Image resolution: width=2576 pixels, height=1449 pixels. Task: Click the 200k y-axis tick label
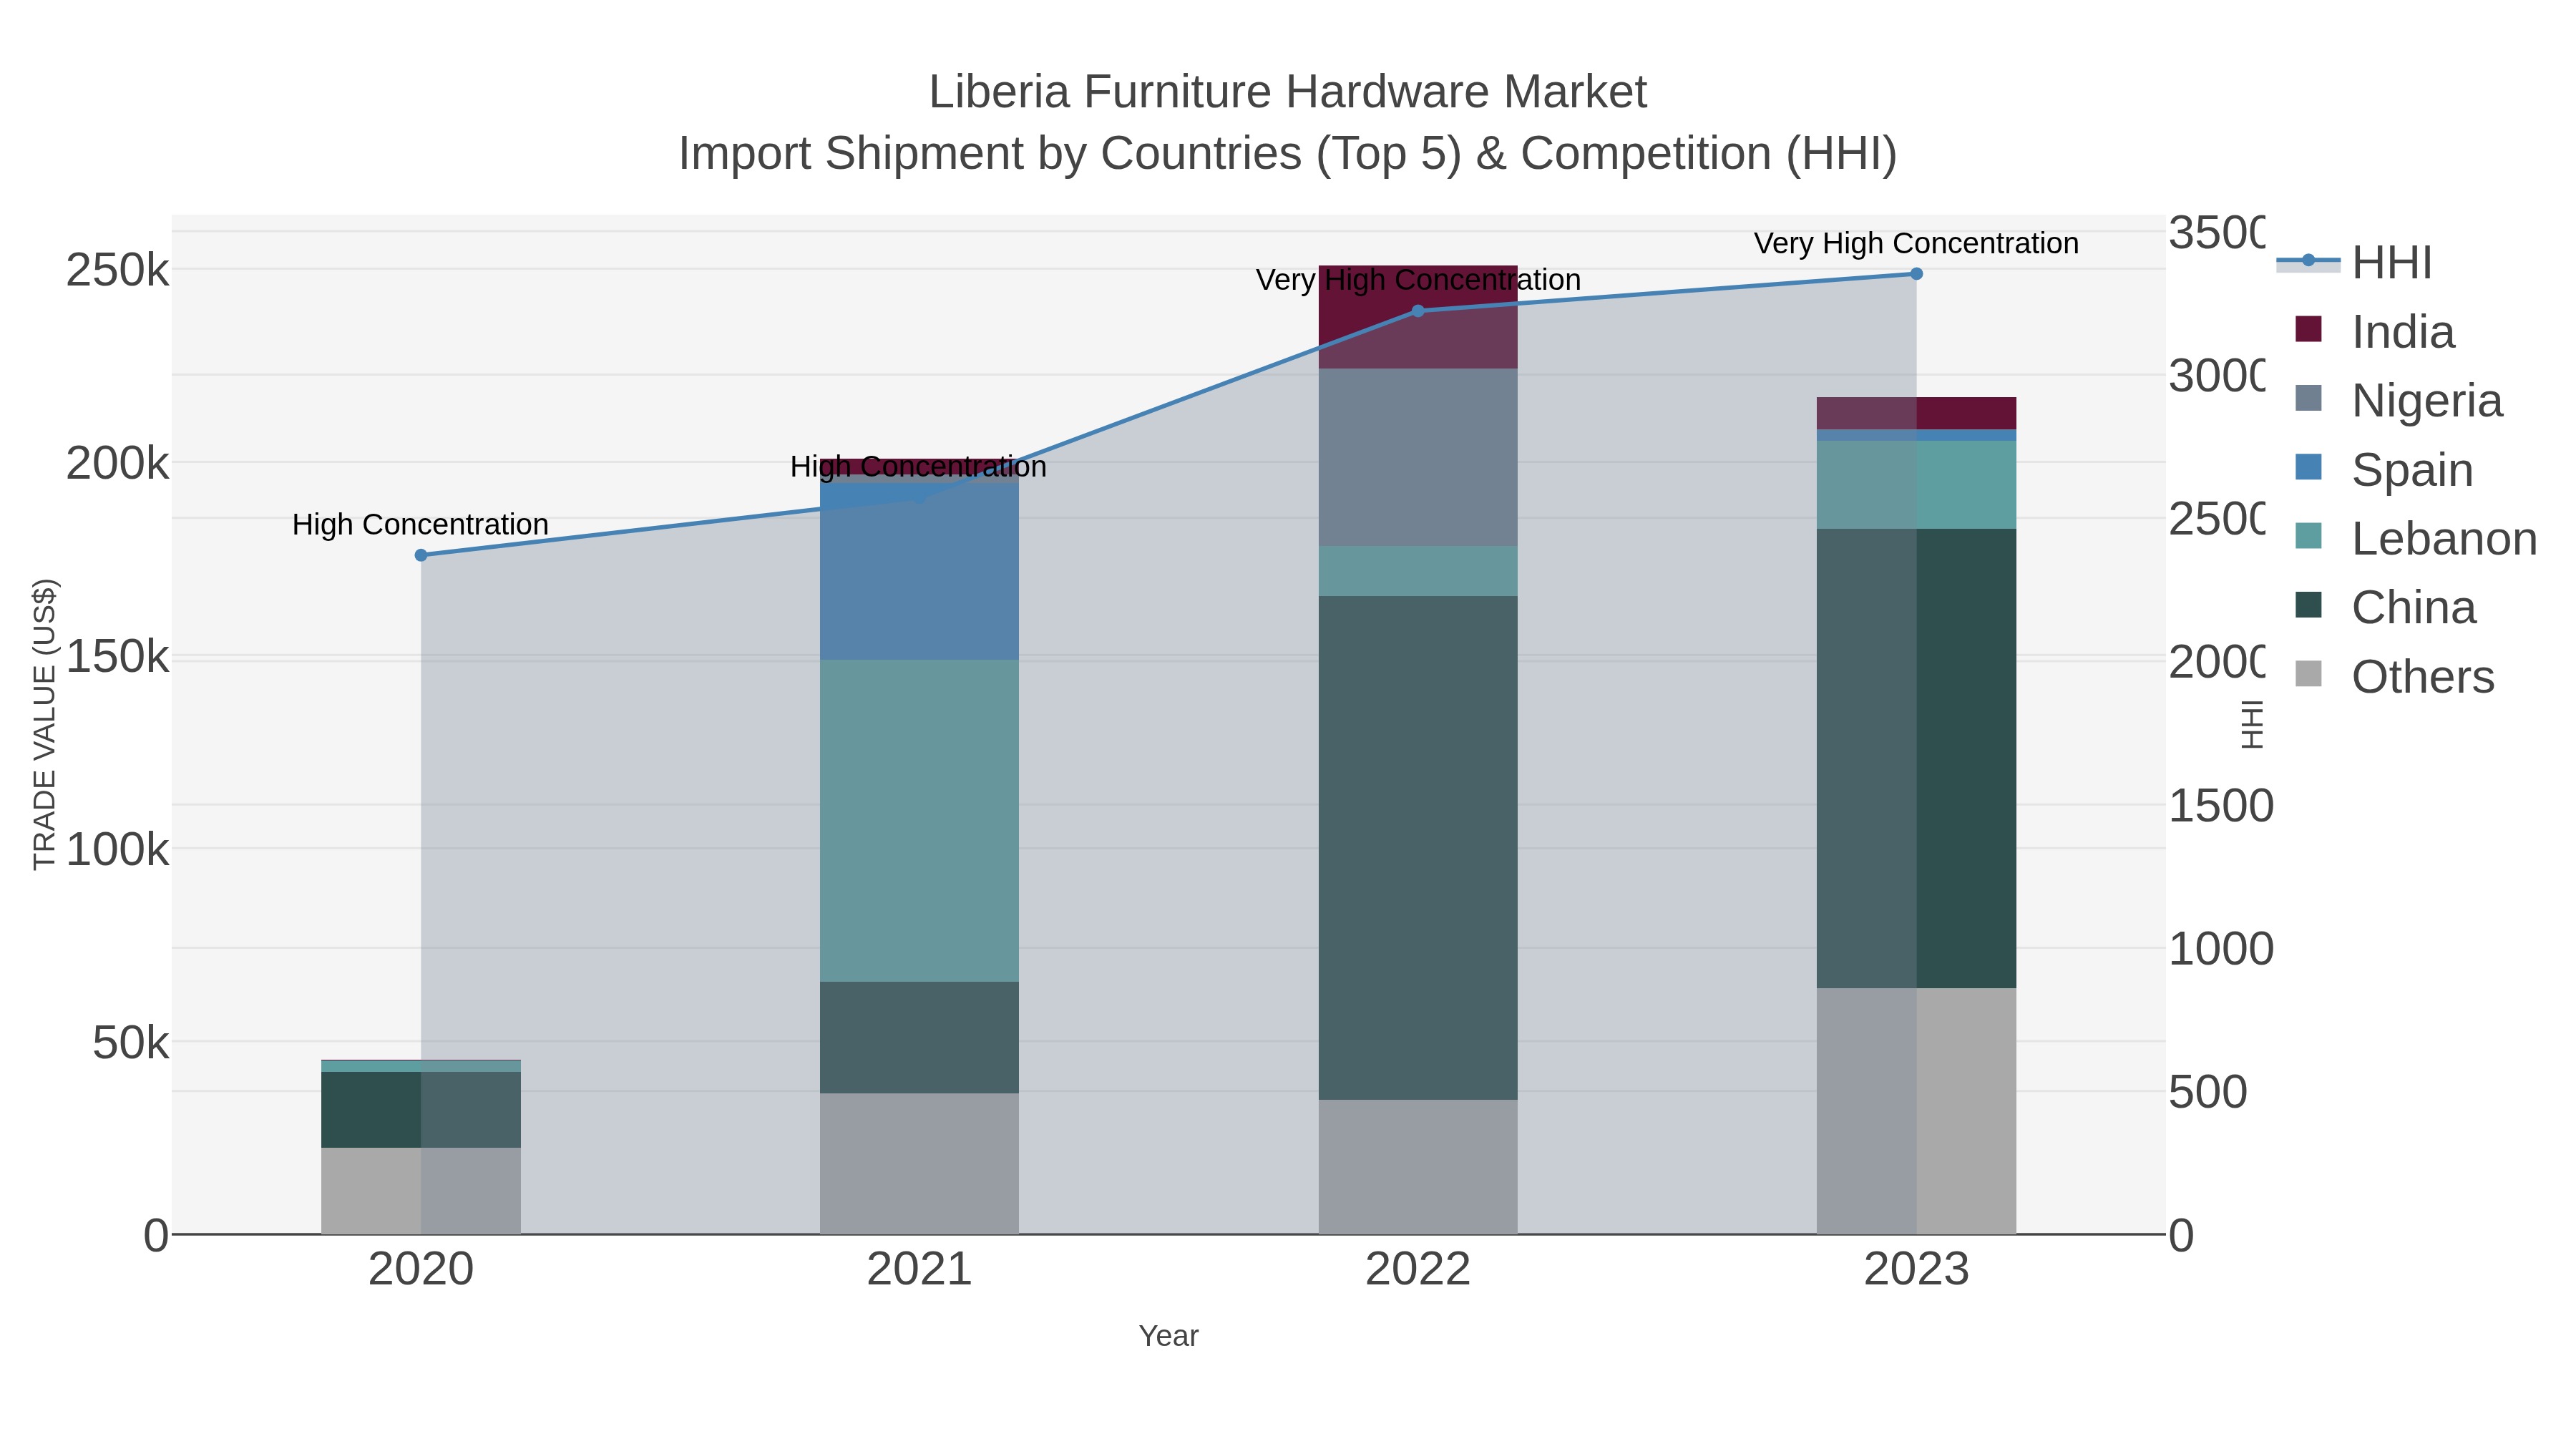tap(118, 464)
